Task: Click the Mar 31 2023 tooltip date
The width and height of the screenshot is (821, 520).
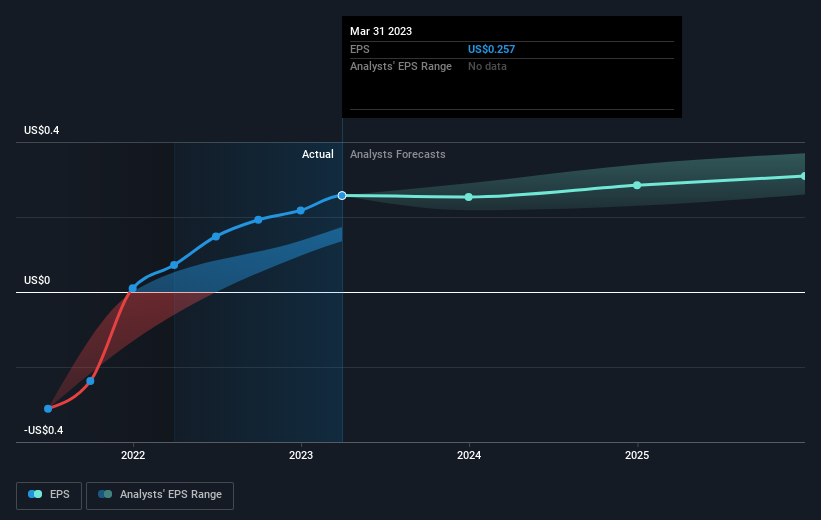Action: click(381, 31)
